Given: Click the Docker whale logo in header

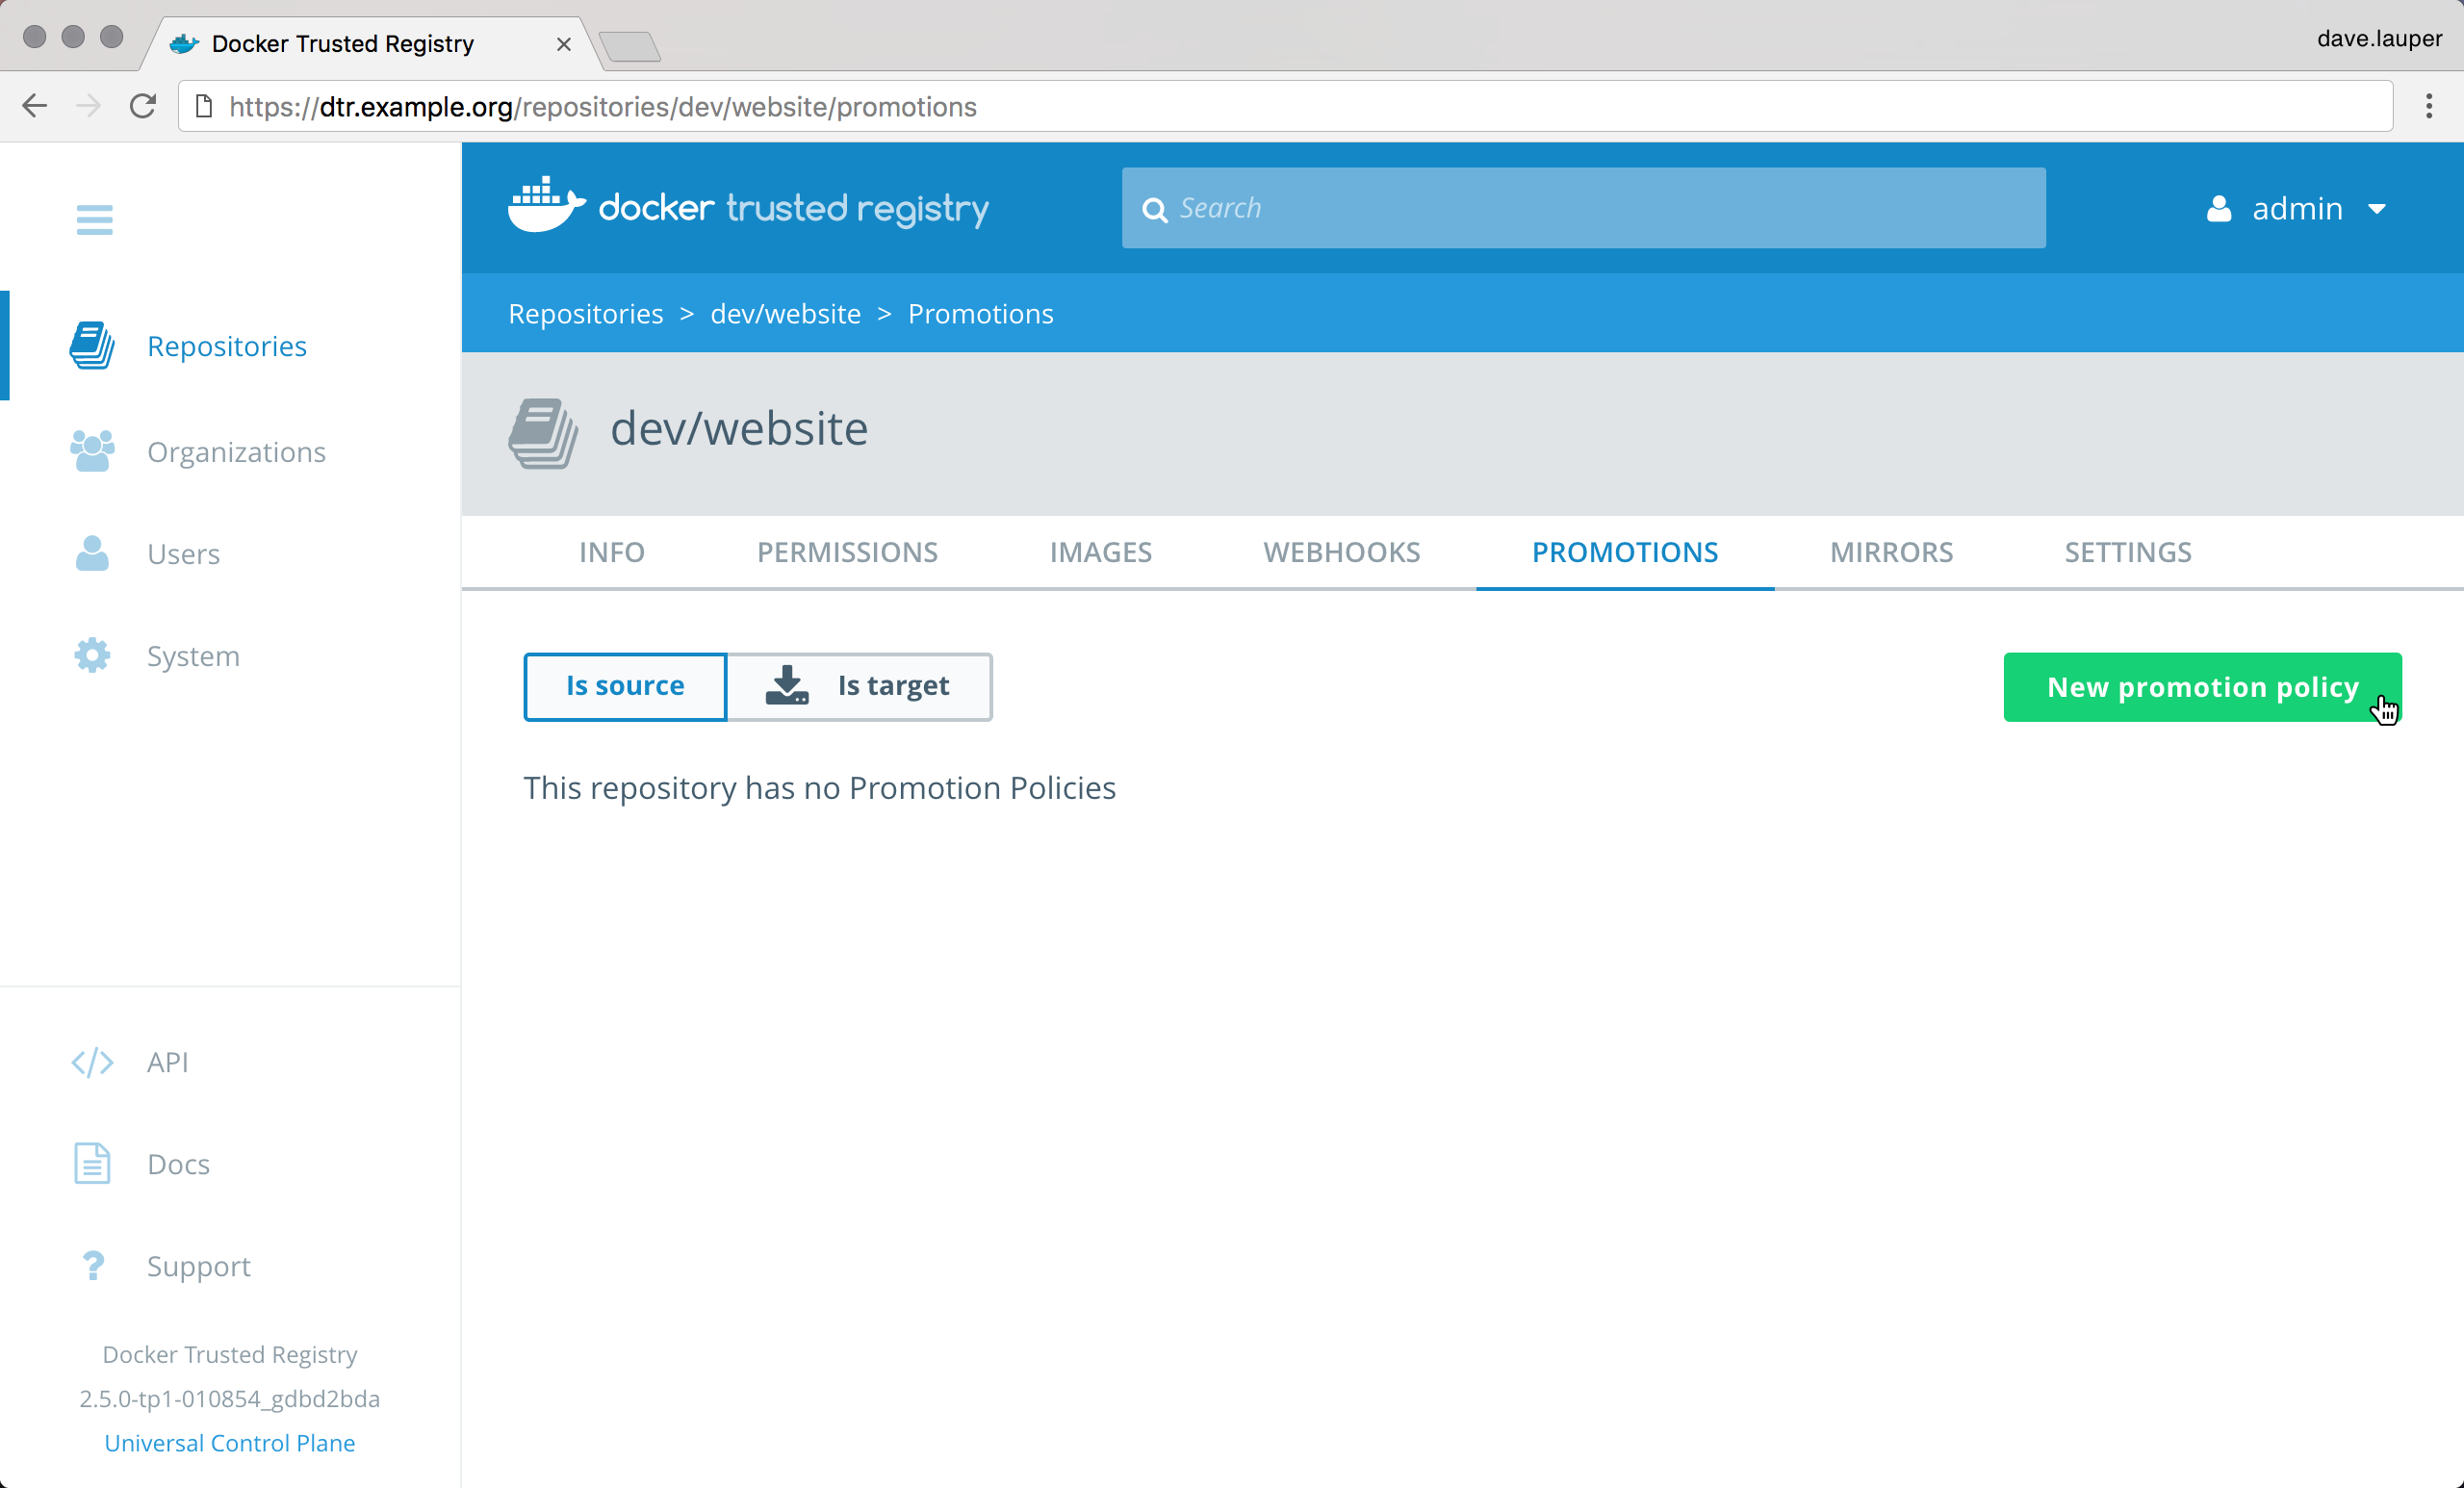Looking at the screenshot, I should coord(545,205).
